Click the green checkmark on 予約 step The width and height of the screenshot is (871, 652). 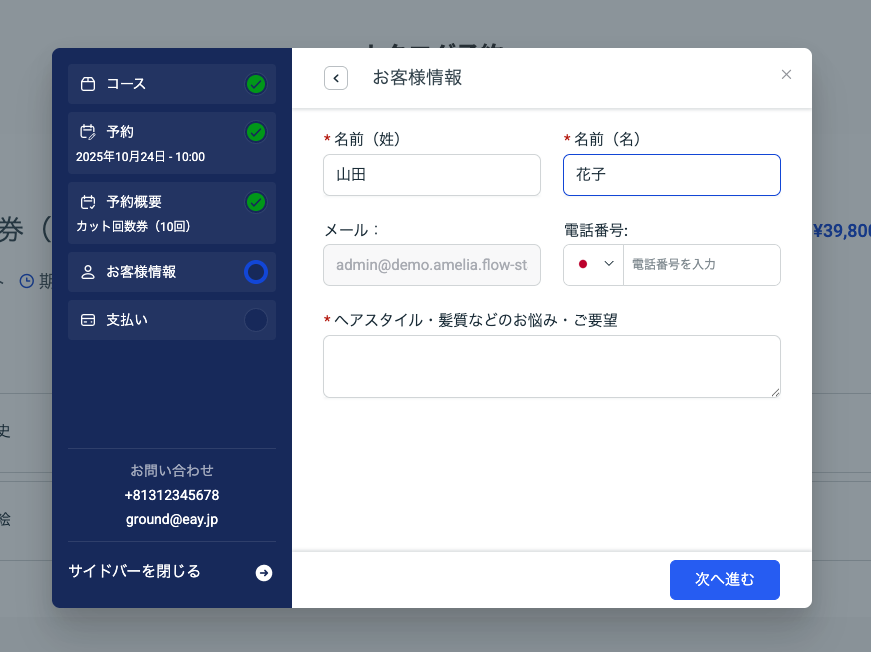(256, 132)
